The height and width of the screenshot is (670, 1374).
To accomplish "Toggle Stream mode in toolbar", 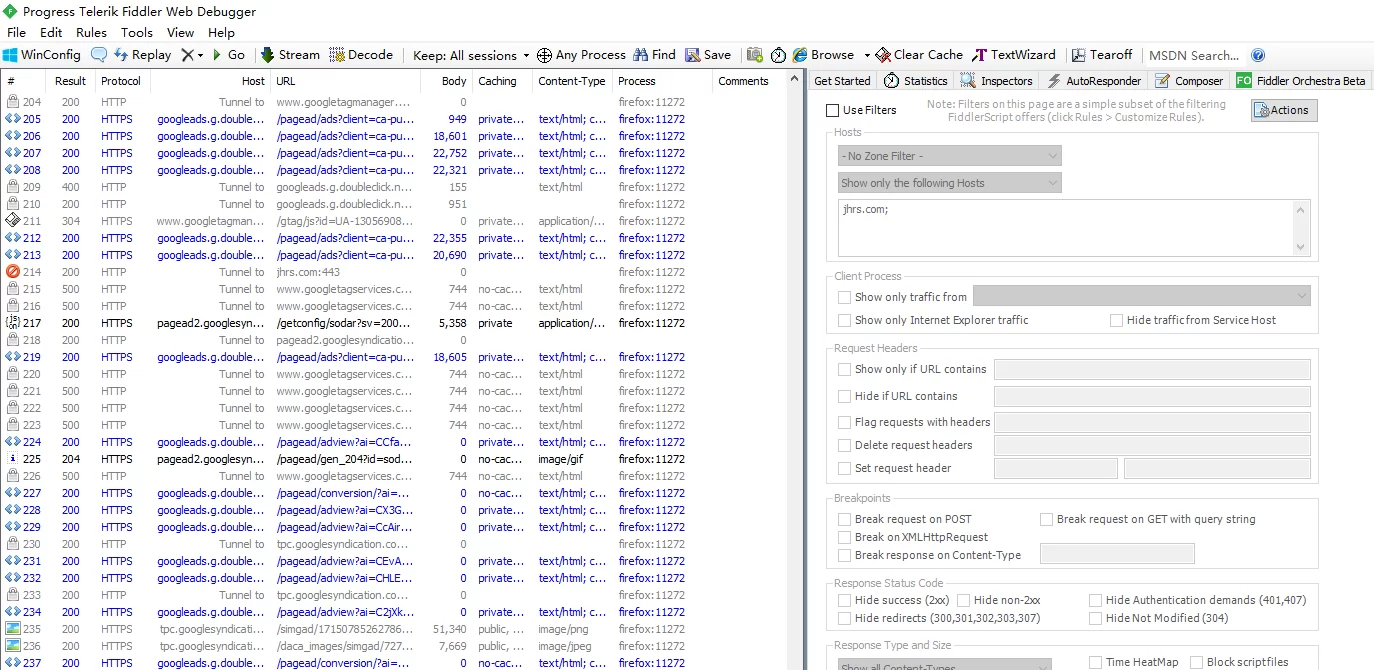I will 290,55.
